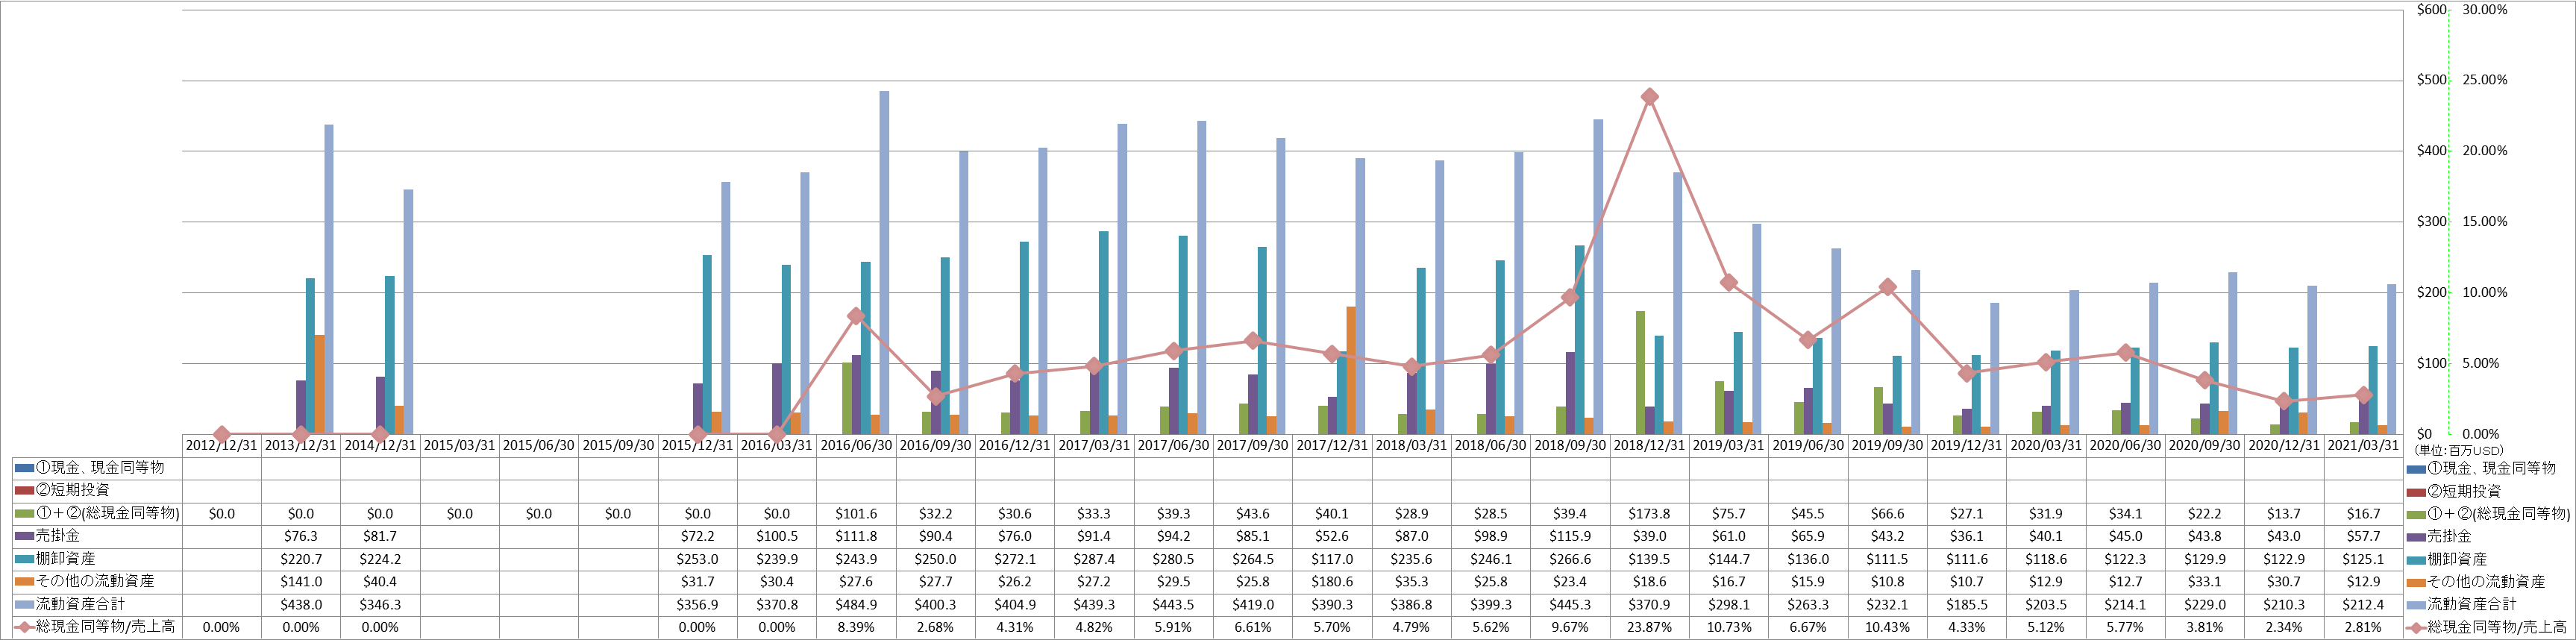
Task: Click the cell showing $100.5
Action: click(776, 536)
